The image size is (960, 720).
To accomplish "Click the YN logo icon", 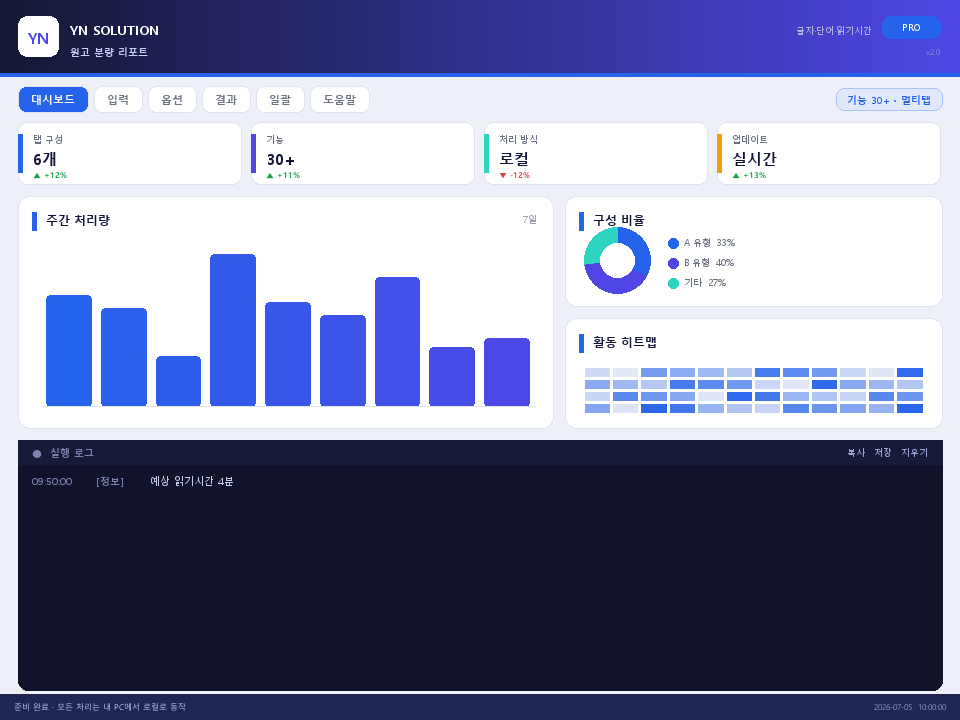I will click(39, 37).
